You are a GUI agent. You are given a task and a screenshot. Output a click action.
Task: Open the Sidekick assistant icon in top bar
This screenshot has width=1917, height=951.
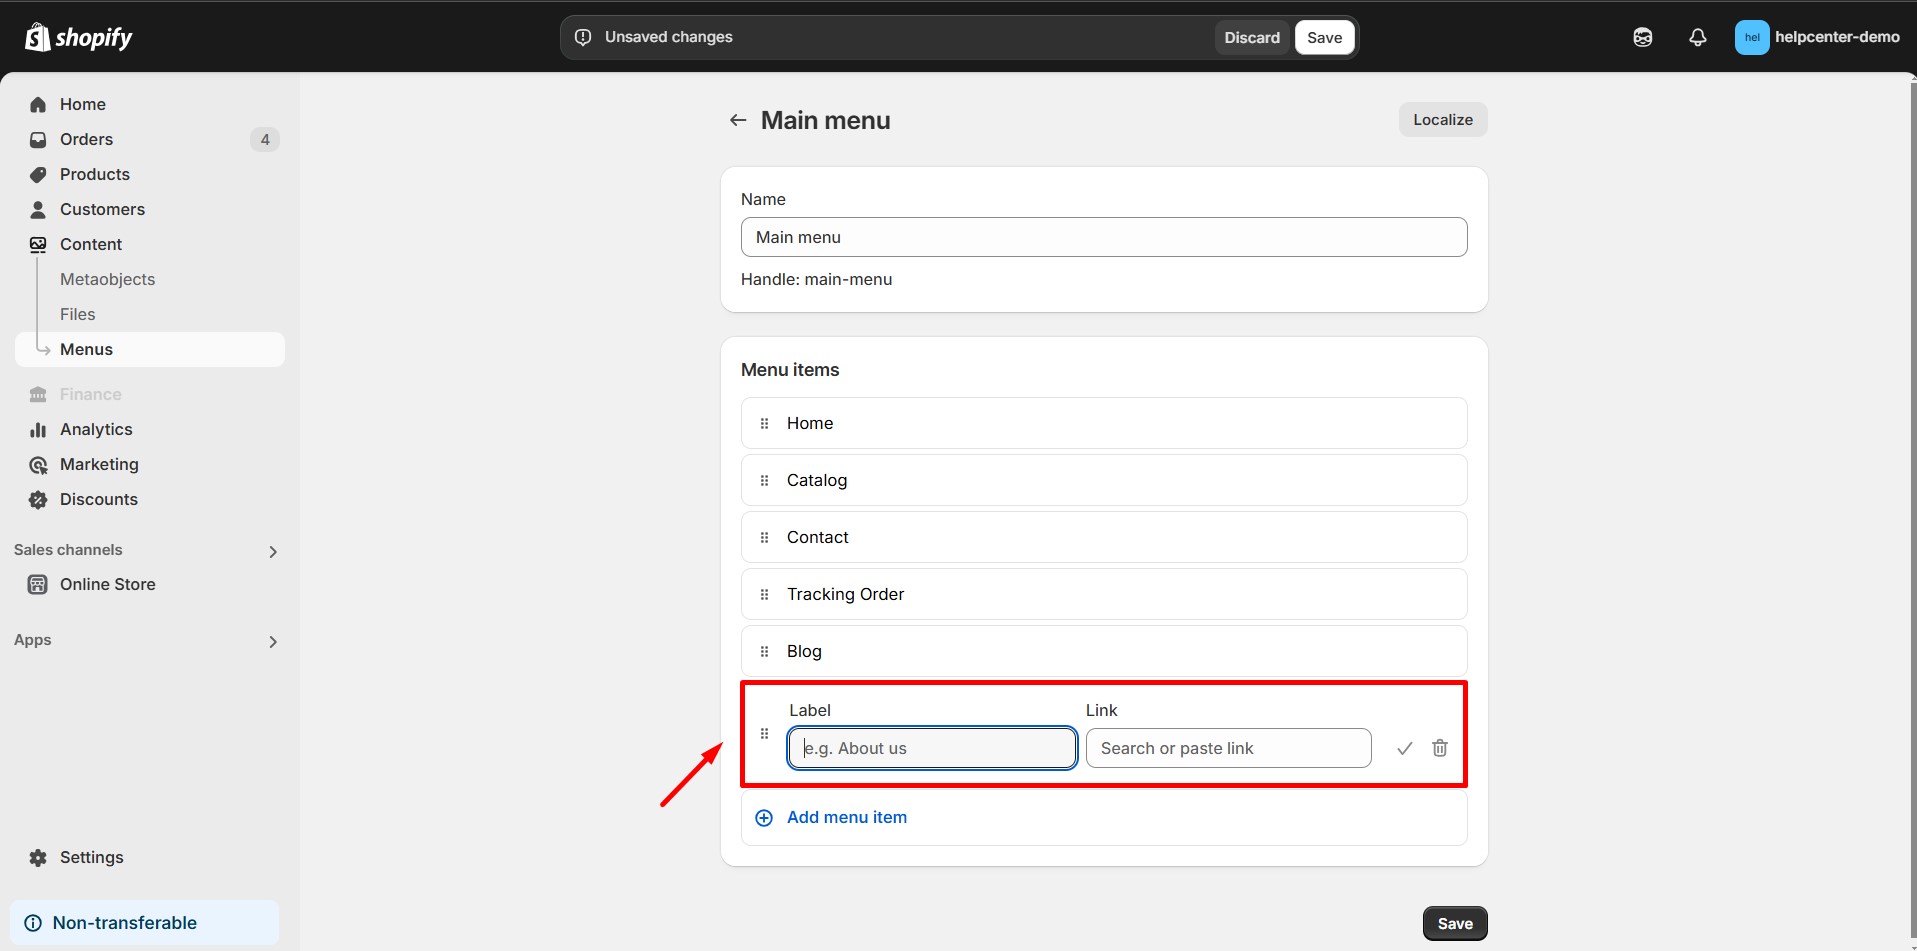1642,37
